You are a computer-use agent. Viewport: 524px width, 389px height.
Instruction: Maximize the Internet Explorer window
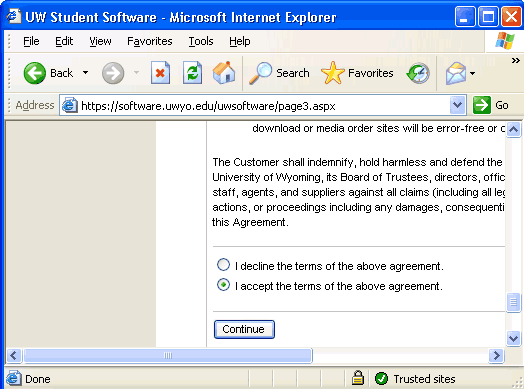488,16
